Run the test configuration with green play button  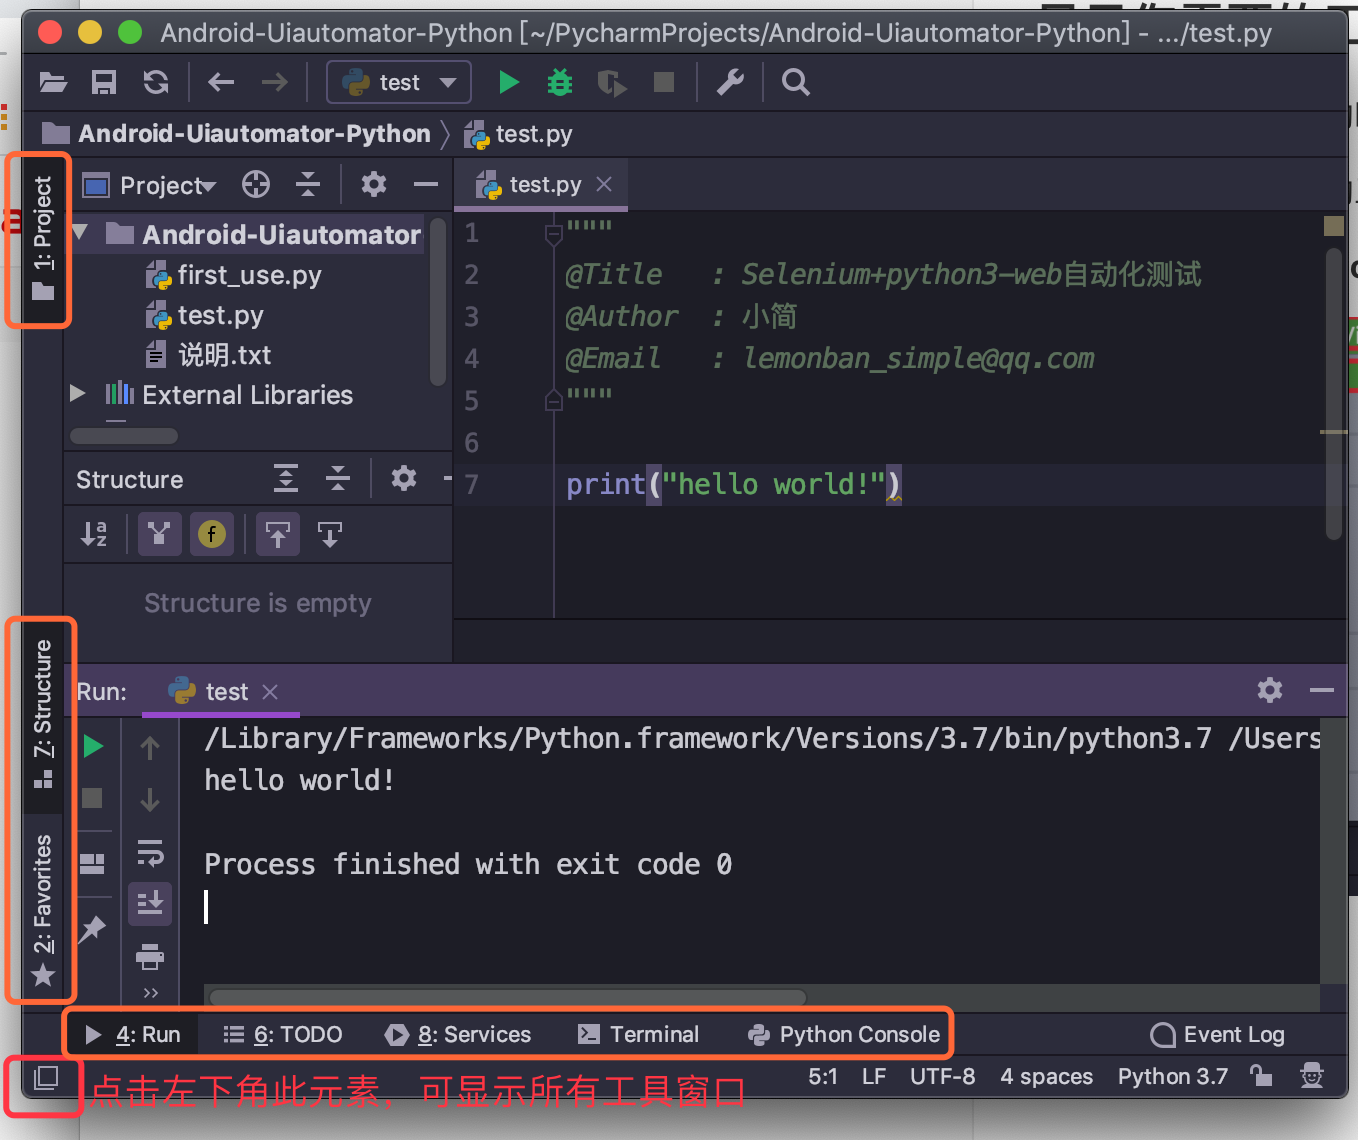(508, 82)
